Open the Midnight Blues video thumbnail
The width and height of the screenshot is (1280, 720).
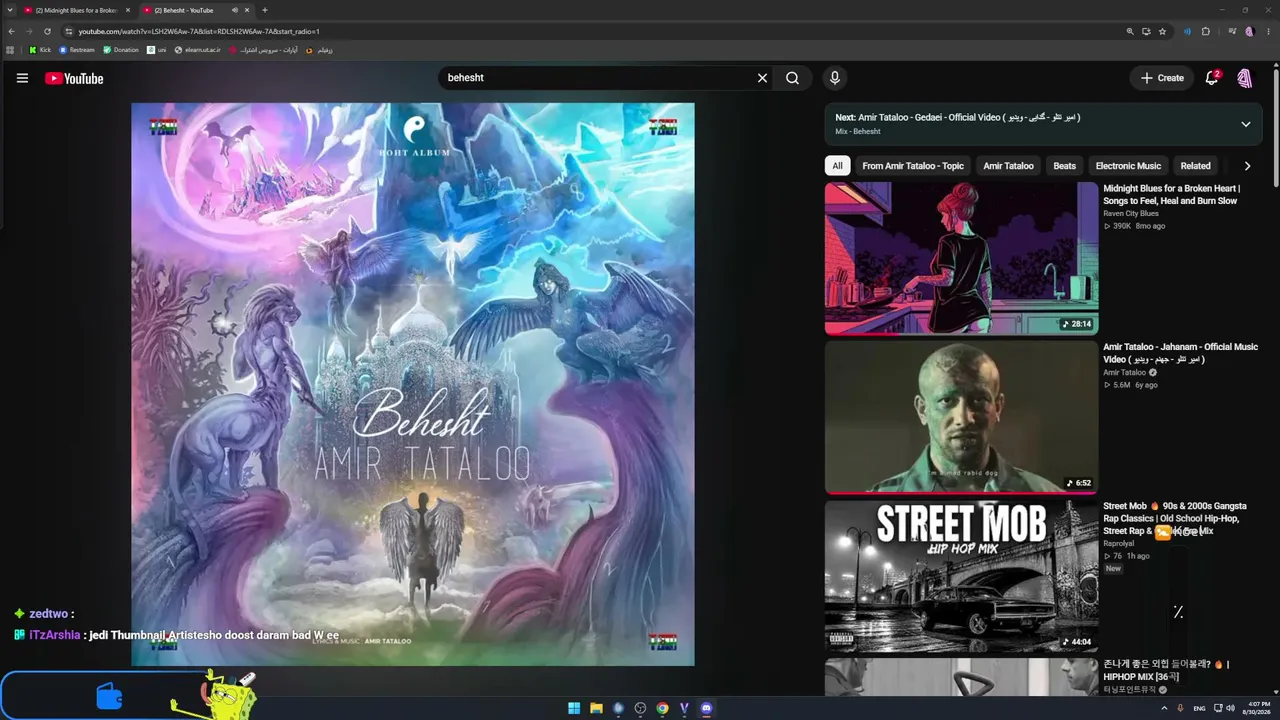pyautogui.click(x=961, y=258)
